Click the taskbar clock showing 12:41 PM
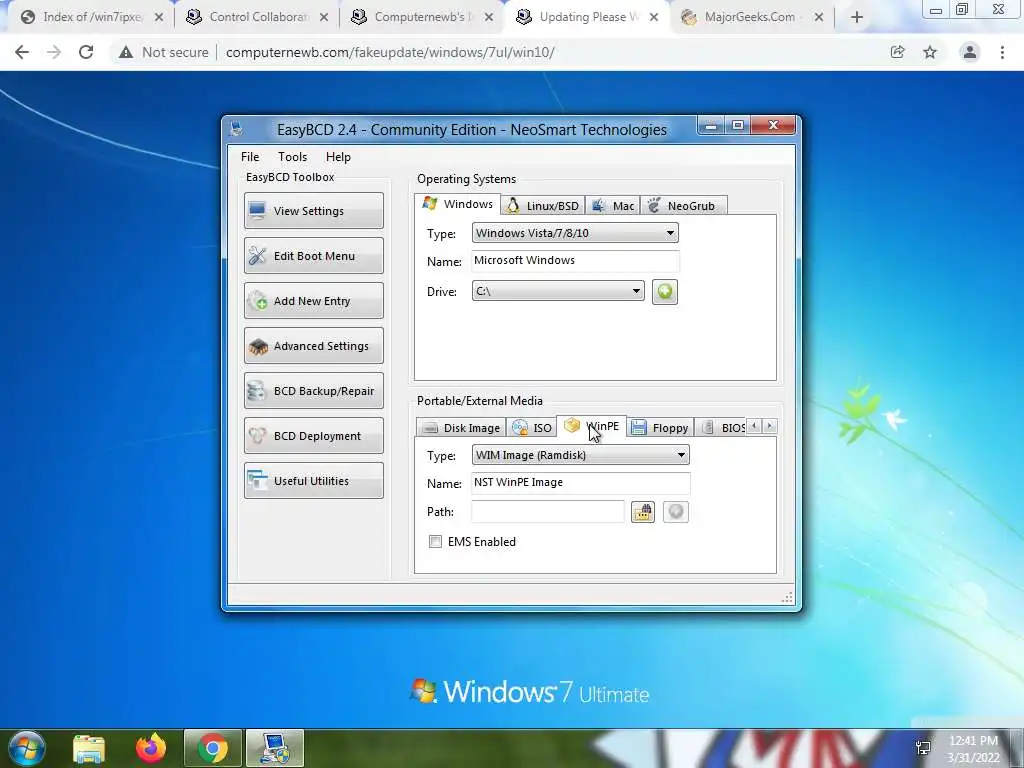The width and height of the screenshot is (1024, 768). point(973,749)
